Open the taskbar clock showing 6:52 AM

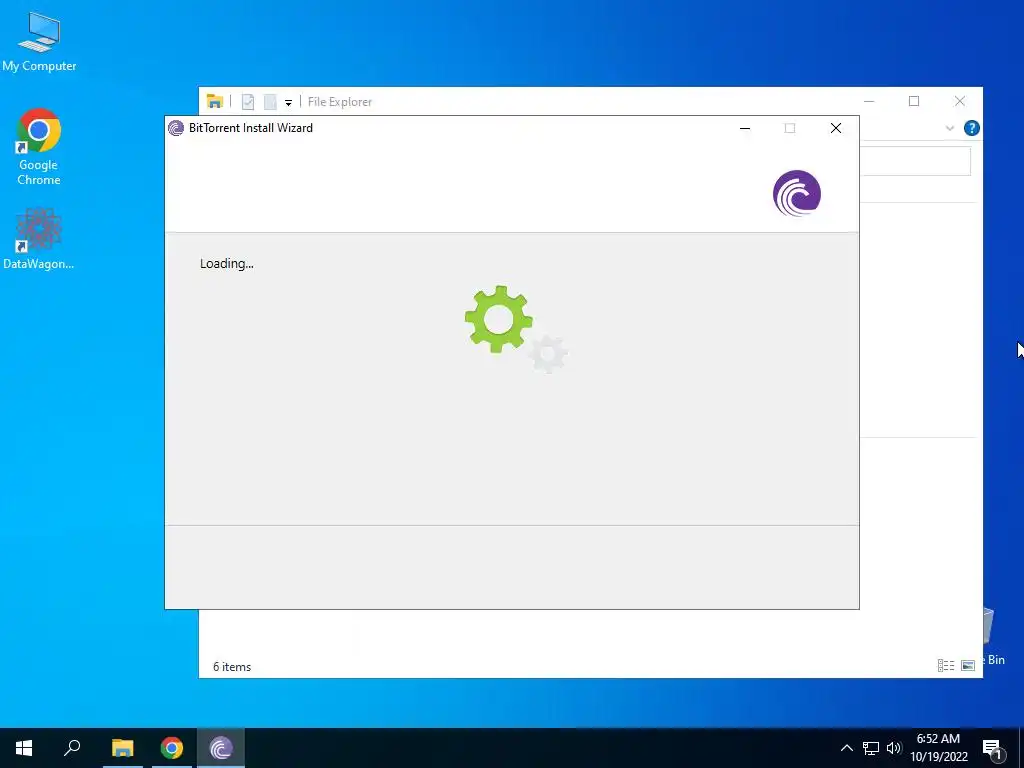(938, 748)
